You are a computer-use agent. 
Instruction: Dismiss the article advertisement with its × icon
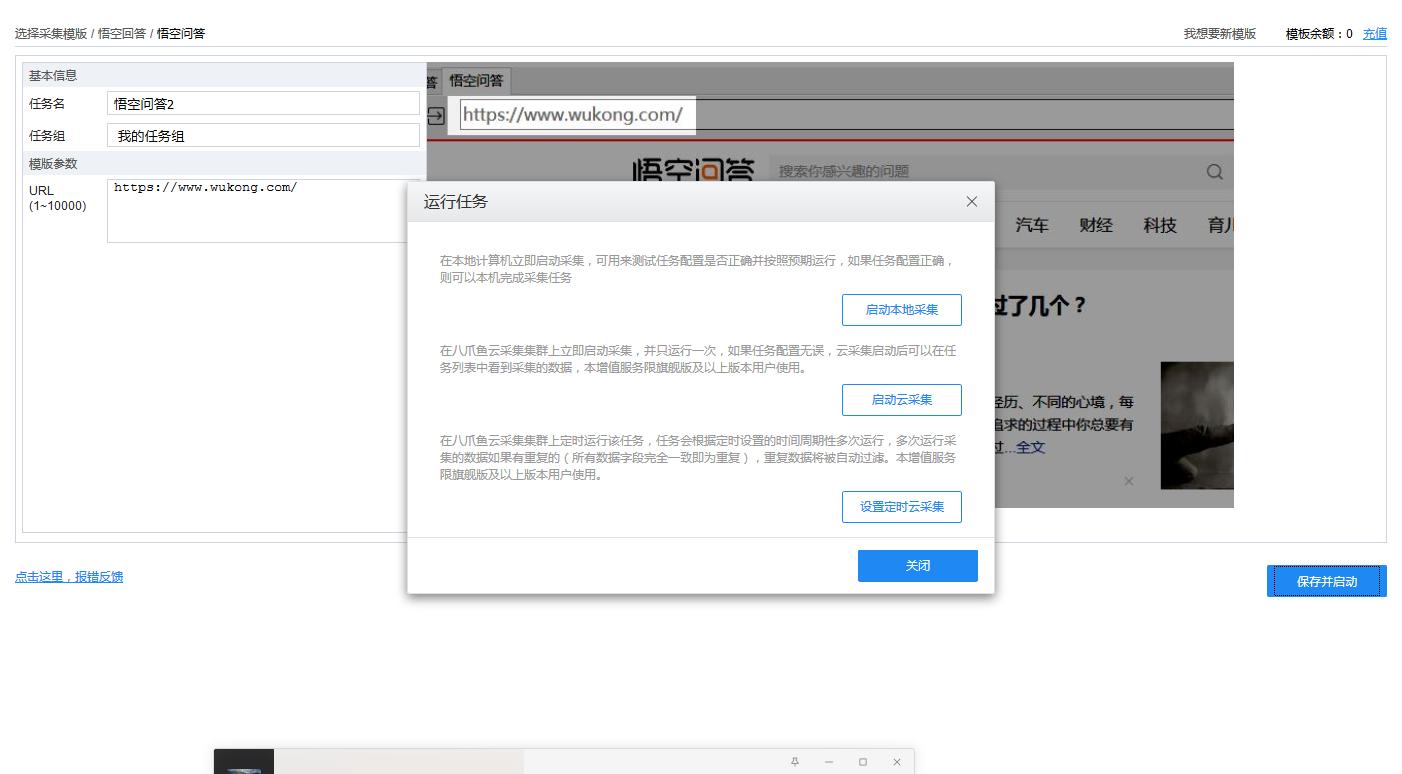click(x=1128, y=479)
